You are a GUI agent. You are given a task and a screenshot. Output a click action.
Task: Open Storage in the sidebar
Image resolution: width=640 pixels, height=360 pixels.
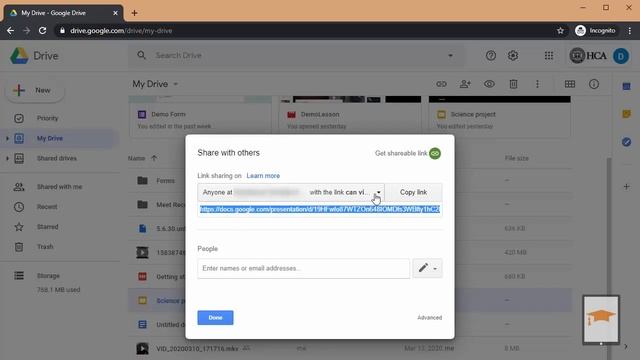pyautogui.click(x=48, y=276)
